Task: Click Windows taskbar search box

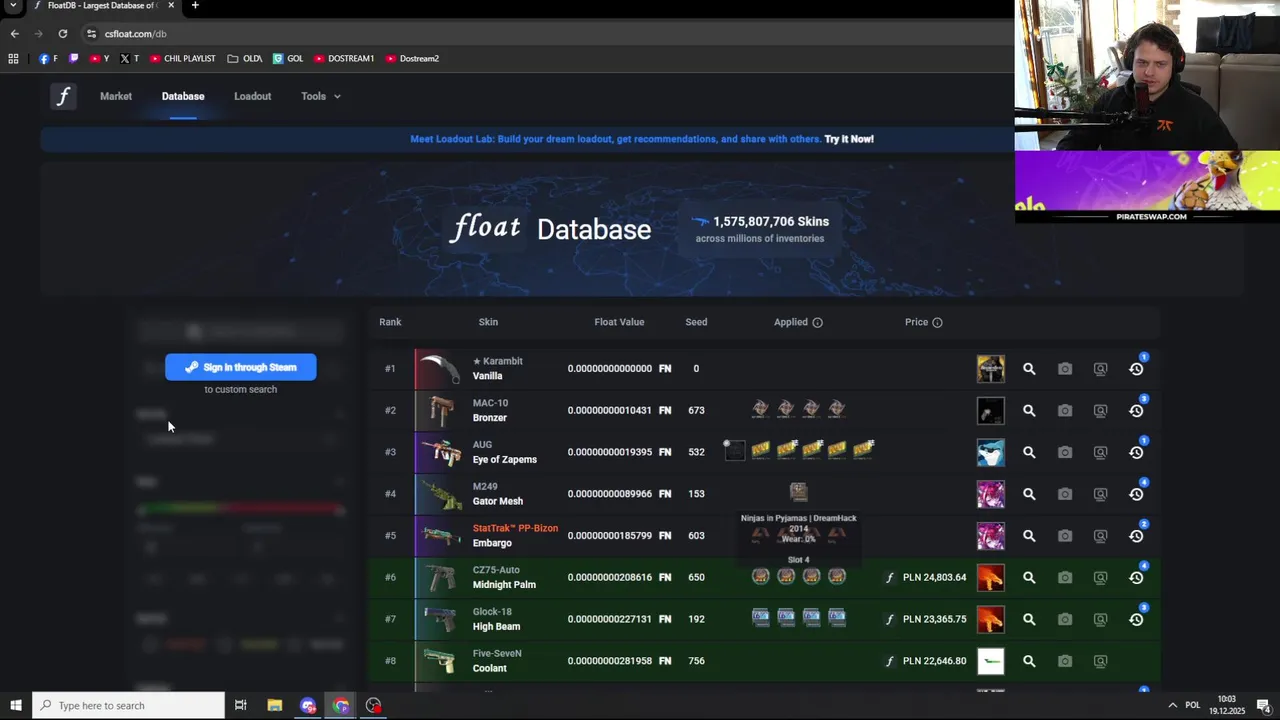Action: pos(128,705)
